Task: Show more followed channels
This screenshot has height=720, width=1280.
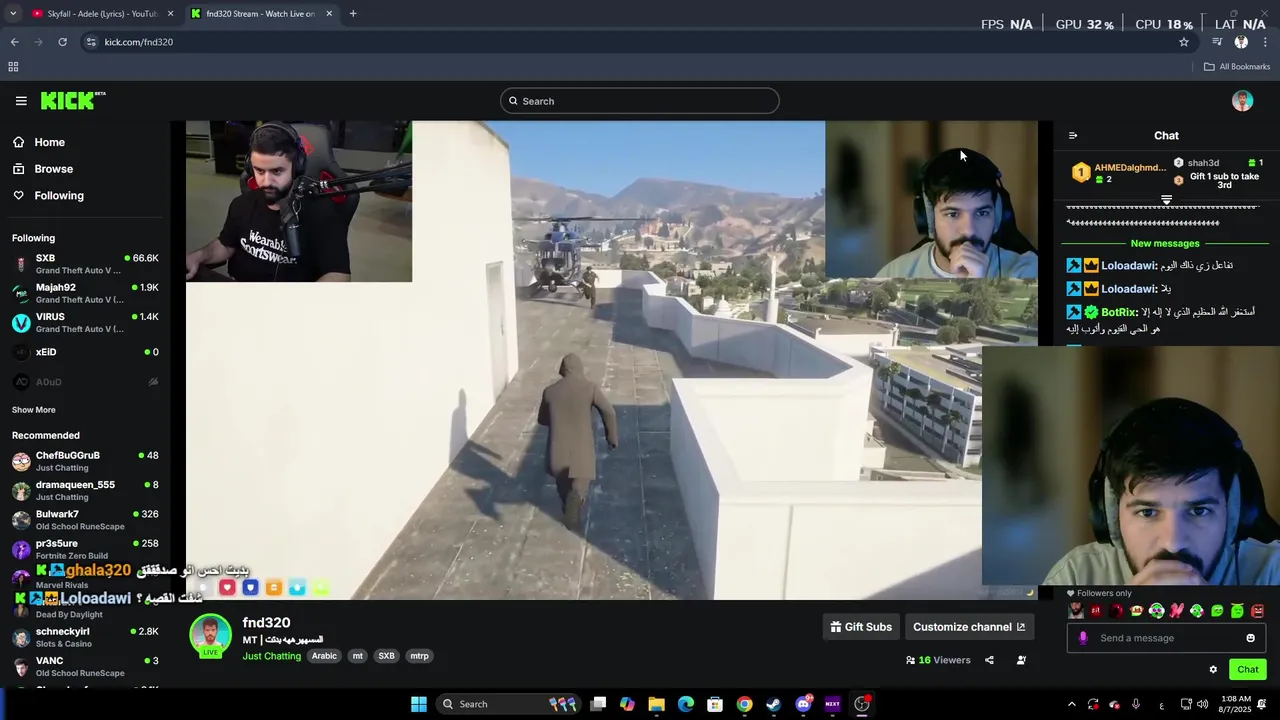Action: (33, 410)
